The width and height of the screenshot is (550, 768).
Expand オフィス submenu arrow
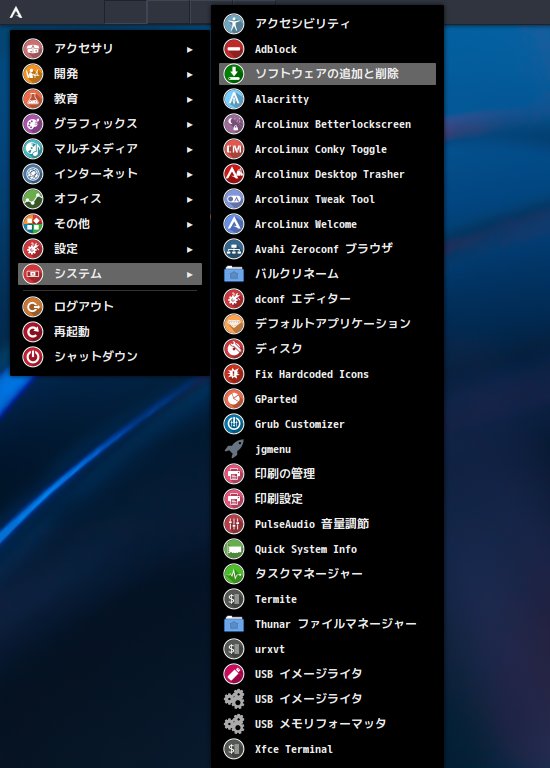click(190, 199)
